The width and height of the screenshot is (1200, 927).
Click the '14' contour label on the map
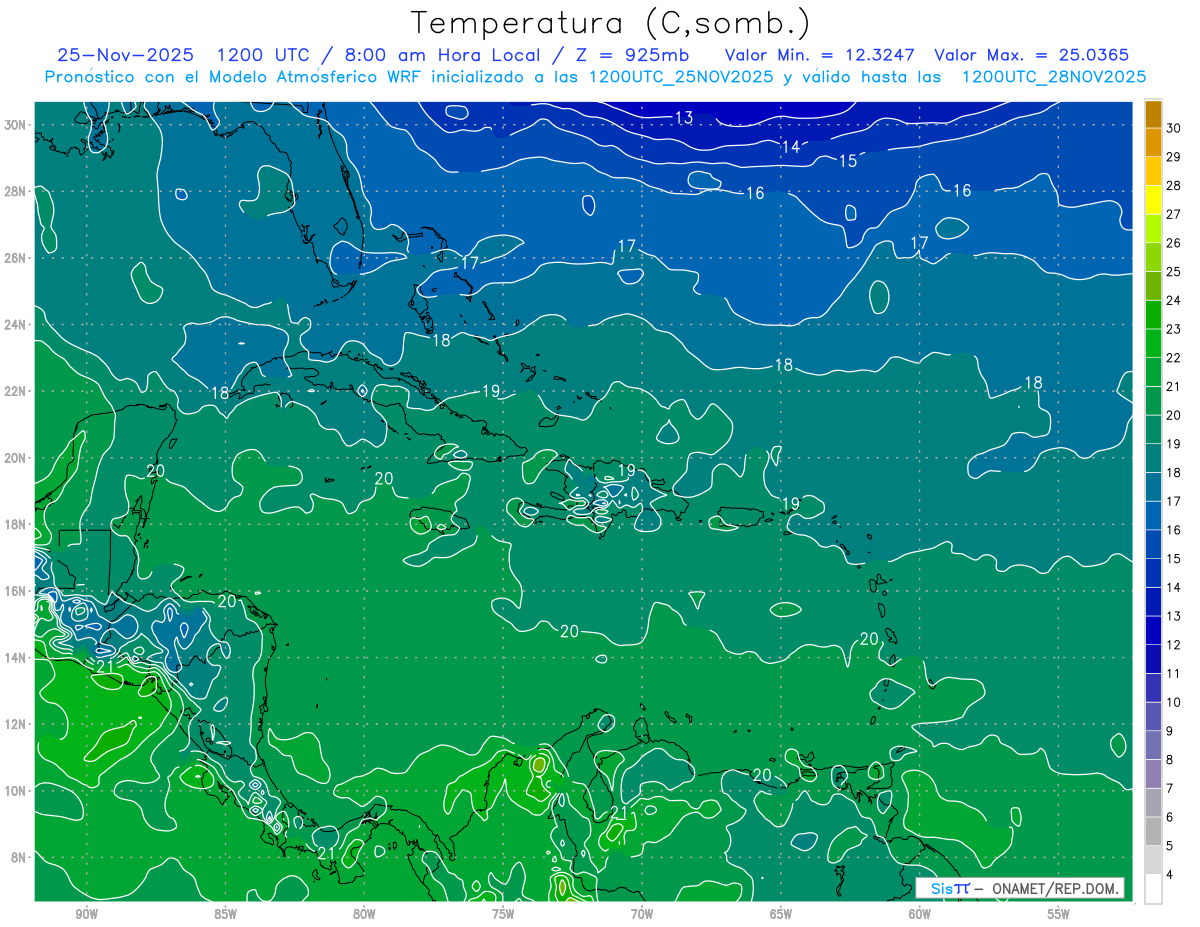(x=791, y=147)
